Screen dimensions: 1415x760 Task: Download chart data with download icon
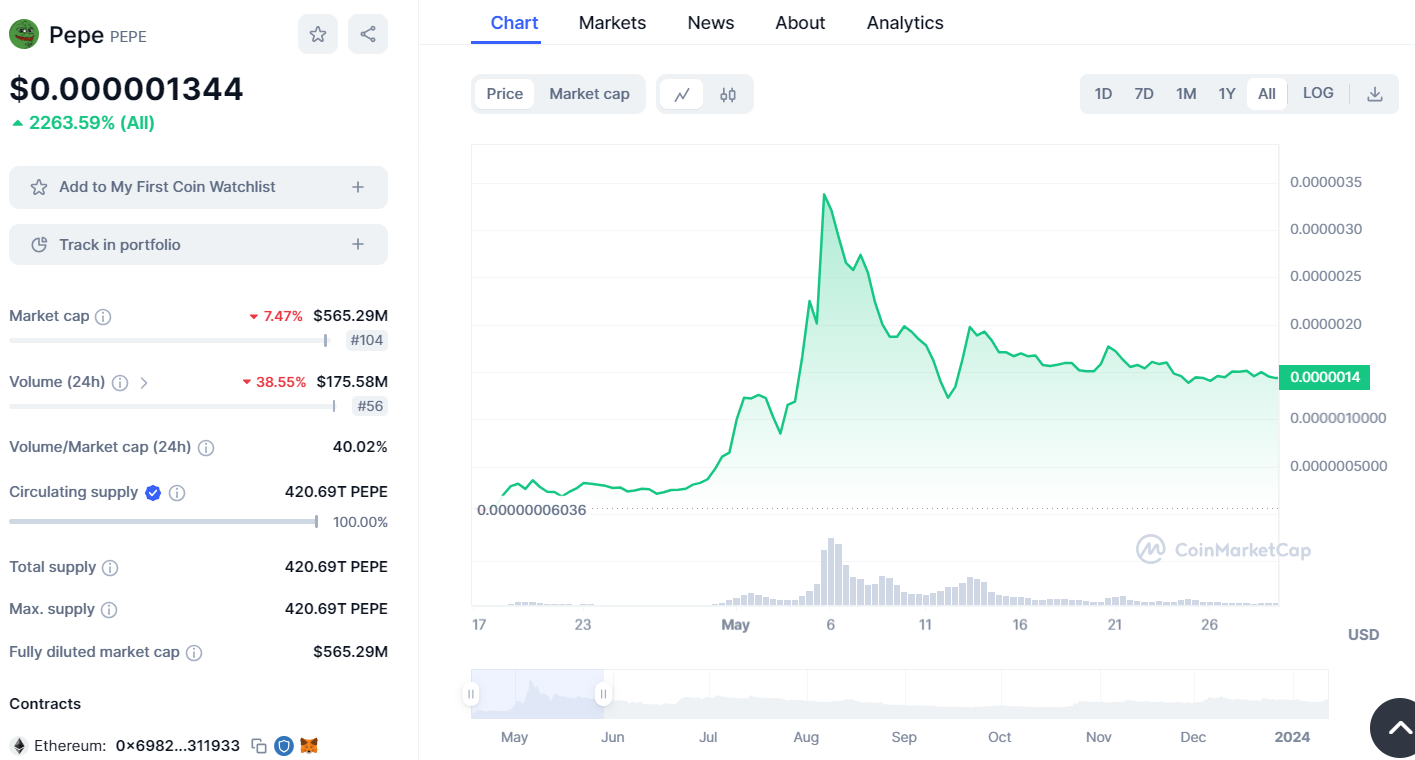tap(1375, 94)
